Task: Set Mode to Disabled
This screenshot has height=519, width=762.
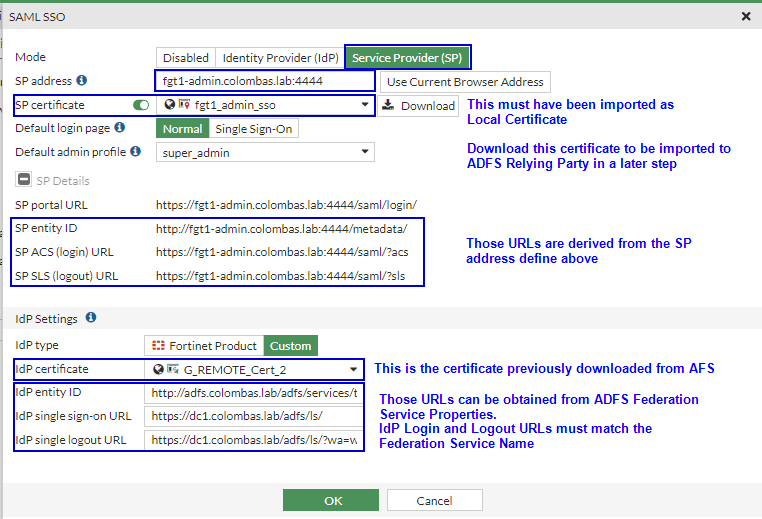Action: tap(186, 58)
